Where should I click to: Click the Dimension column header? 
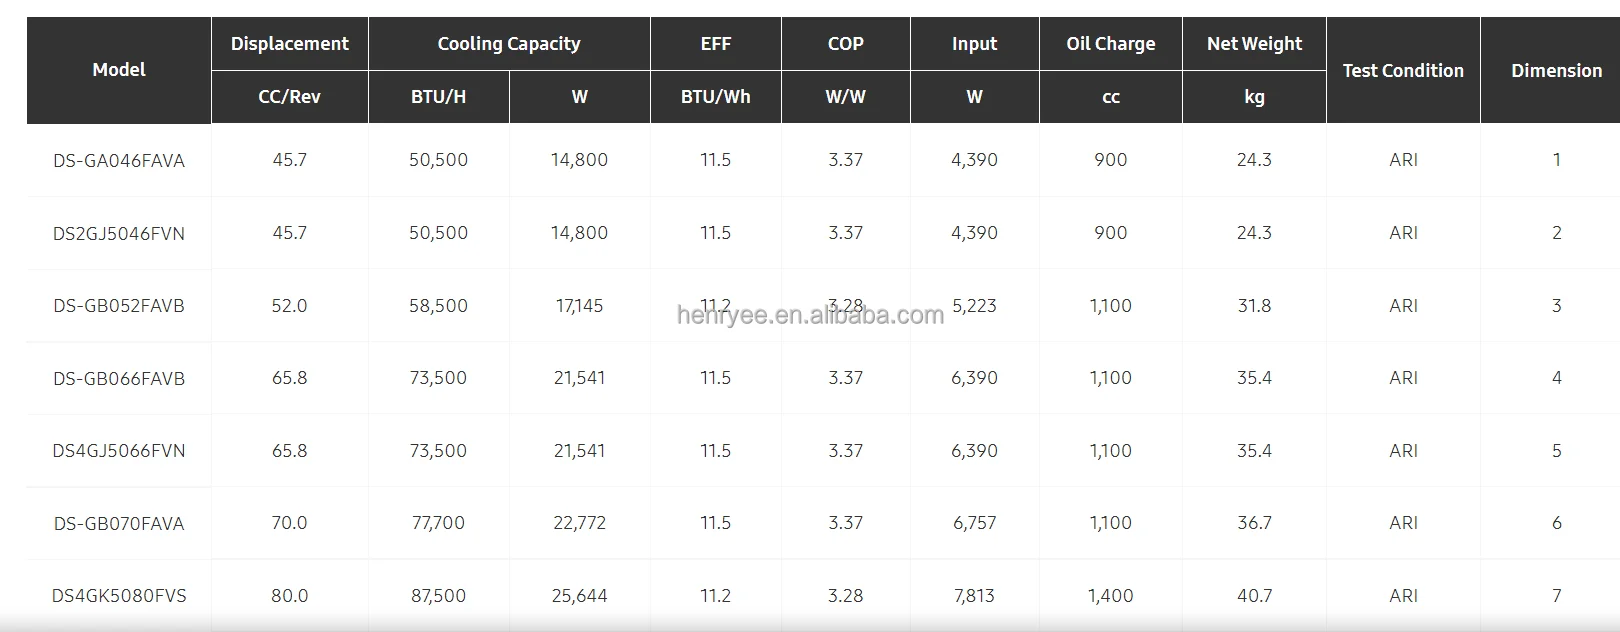[x=1556, y=70]
